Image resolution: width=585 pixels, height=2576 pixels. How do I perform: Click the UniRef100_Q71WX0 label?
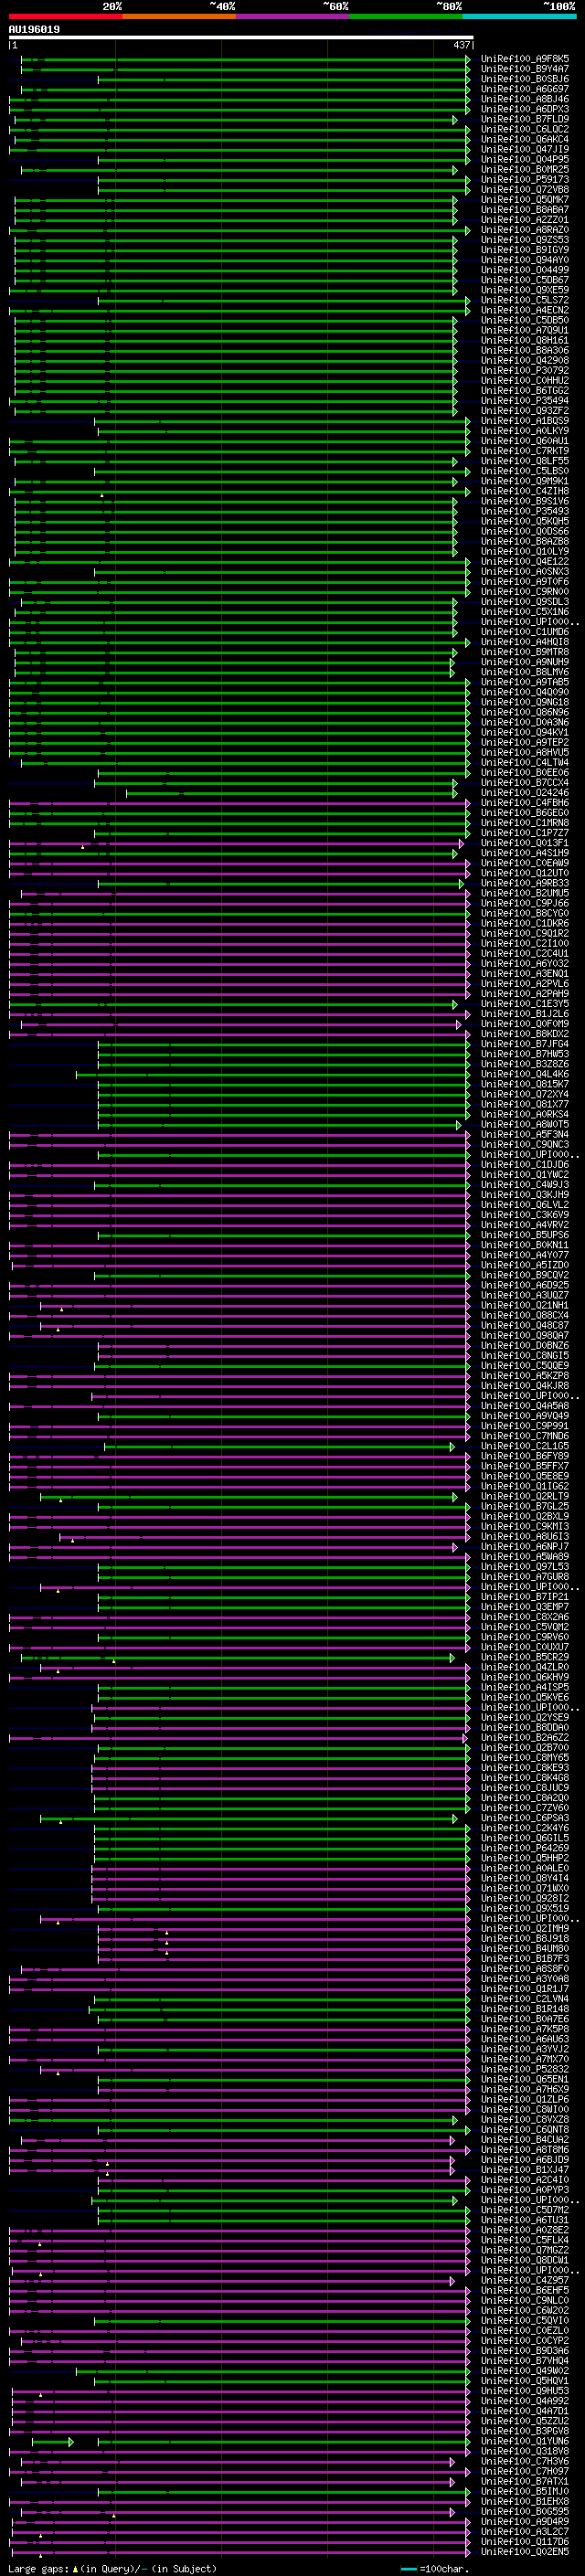[x=525, y=1889]
